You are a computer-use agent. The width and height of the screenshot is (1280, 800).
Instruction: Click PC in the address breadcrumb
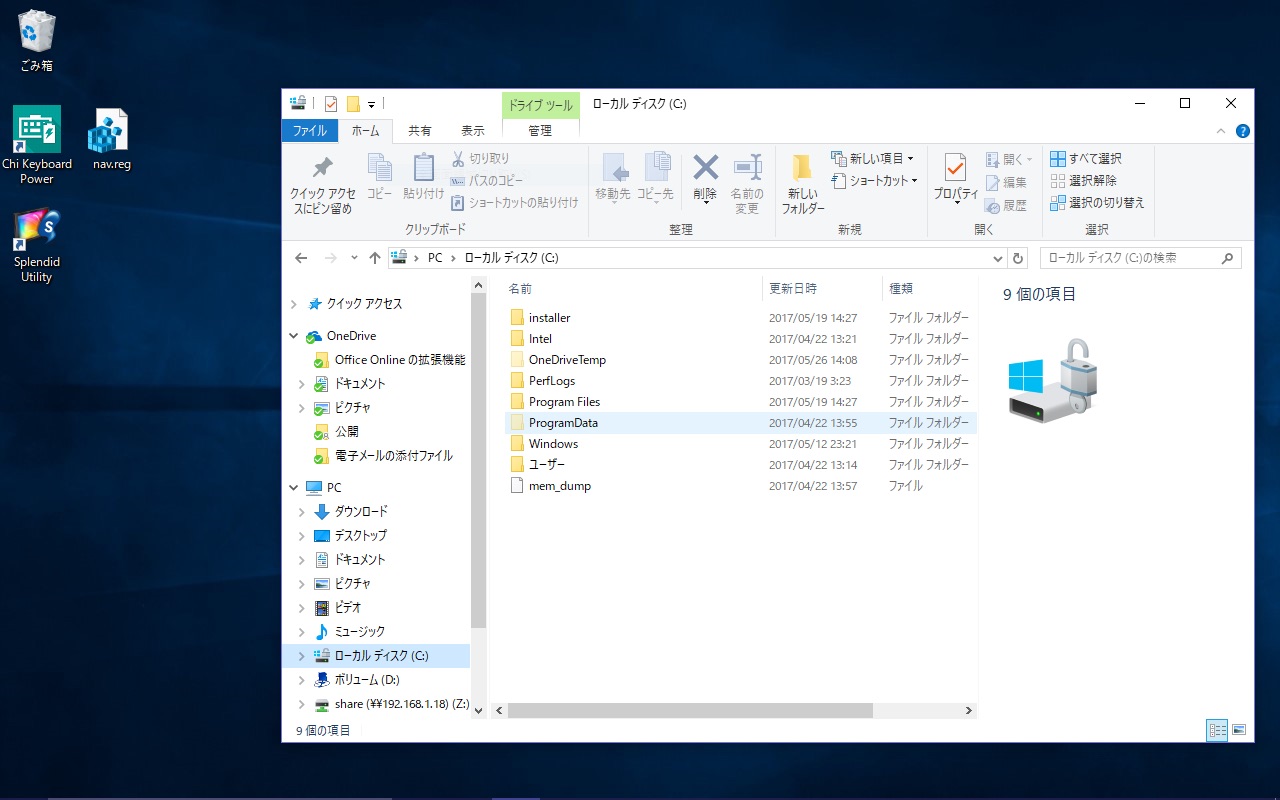pos(435,258)
